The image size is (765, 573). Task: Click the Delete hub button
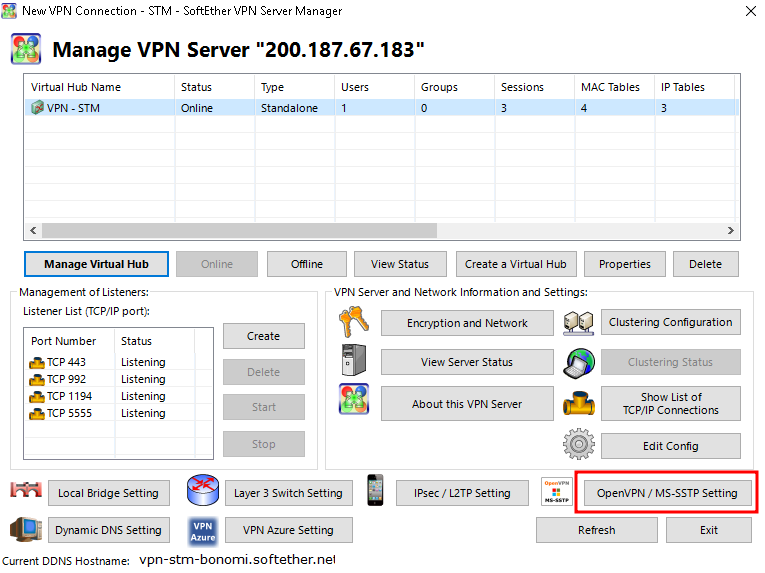[705, 264]
